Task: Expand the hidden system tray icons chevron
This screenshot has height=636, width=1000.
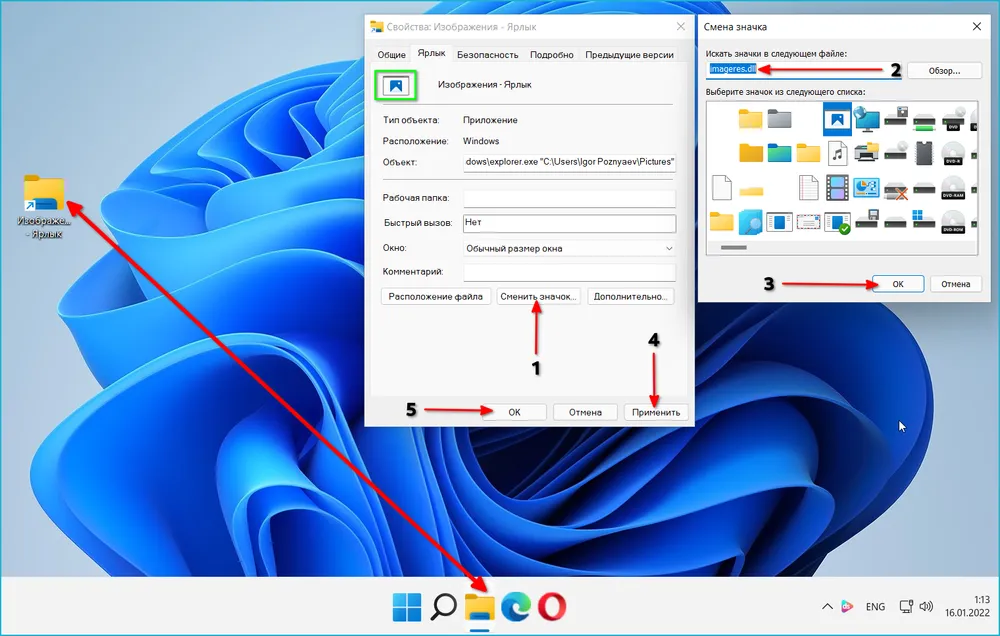Action: pos(827,606)
